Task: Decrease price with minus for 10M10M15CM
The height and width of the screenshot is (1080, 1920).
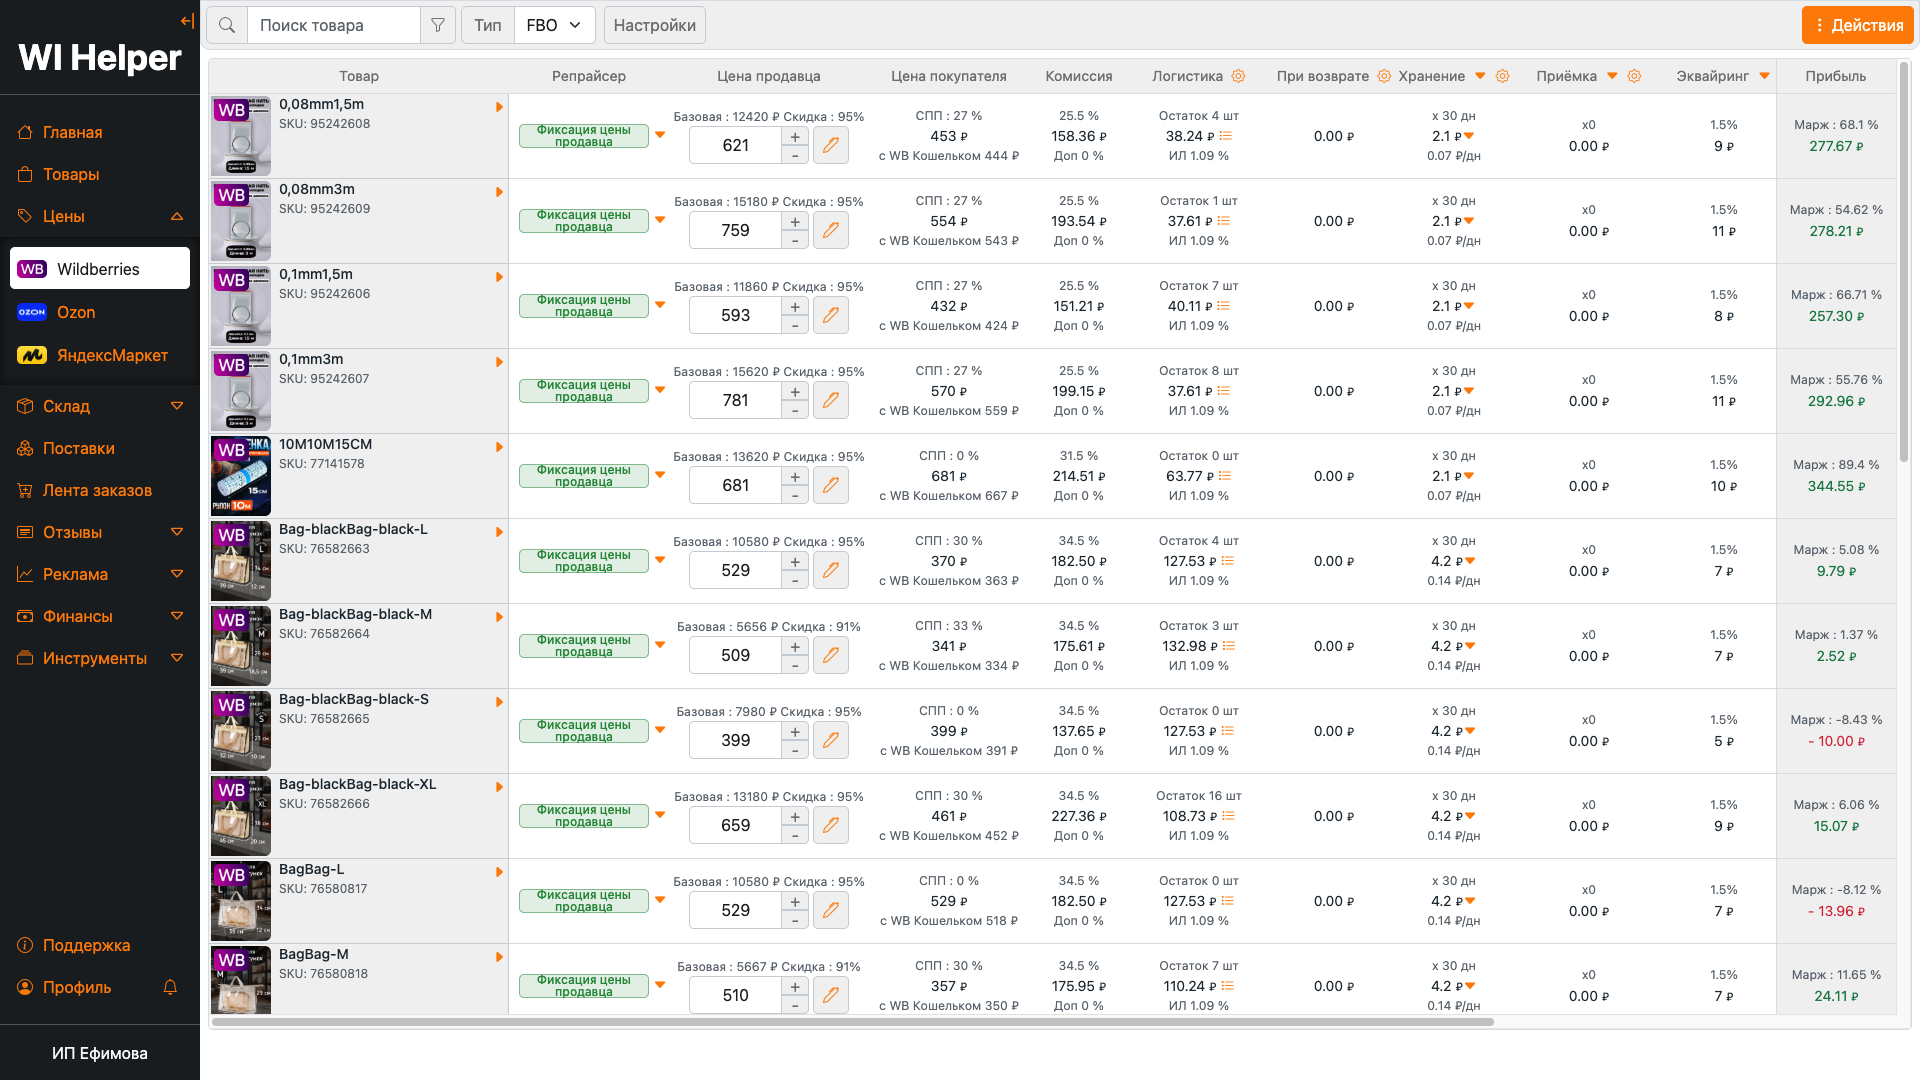Action: (x=795, y=496)
